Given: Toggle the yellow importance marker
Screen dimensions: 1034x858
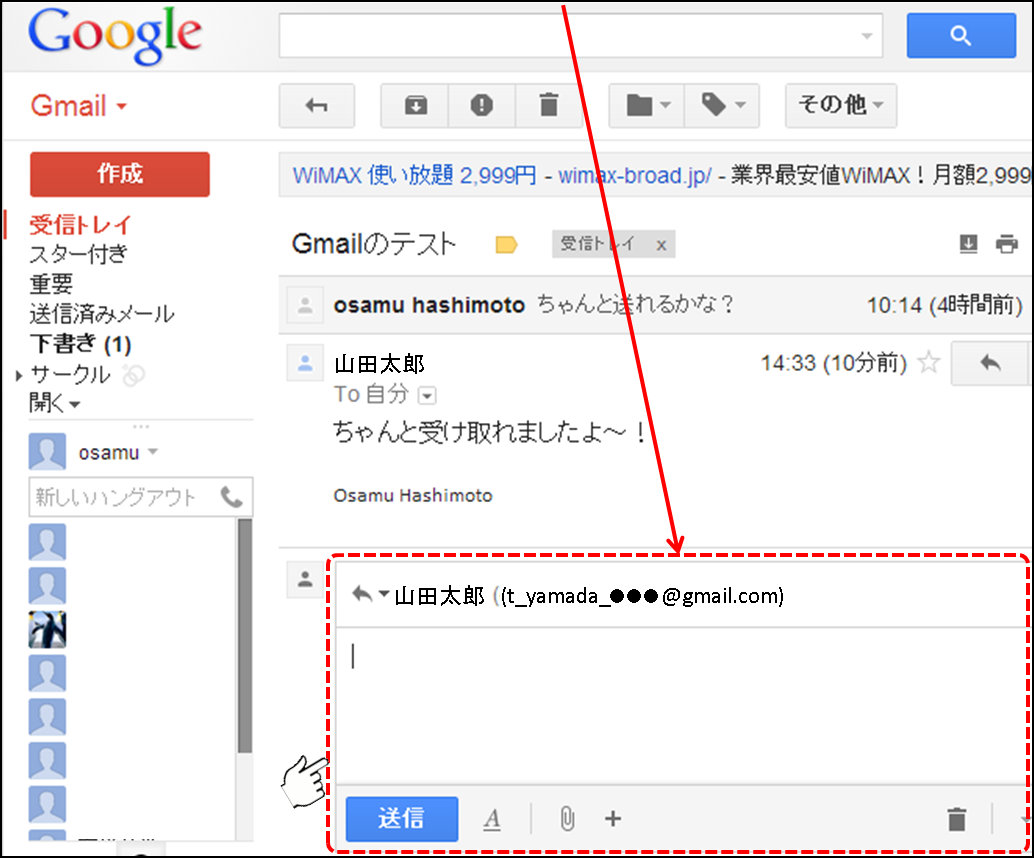Looking at the screenshot, I should [x=507, y=245].
